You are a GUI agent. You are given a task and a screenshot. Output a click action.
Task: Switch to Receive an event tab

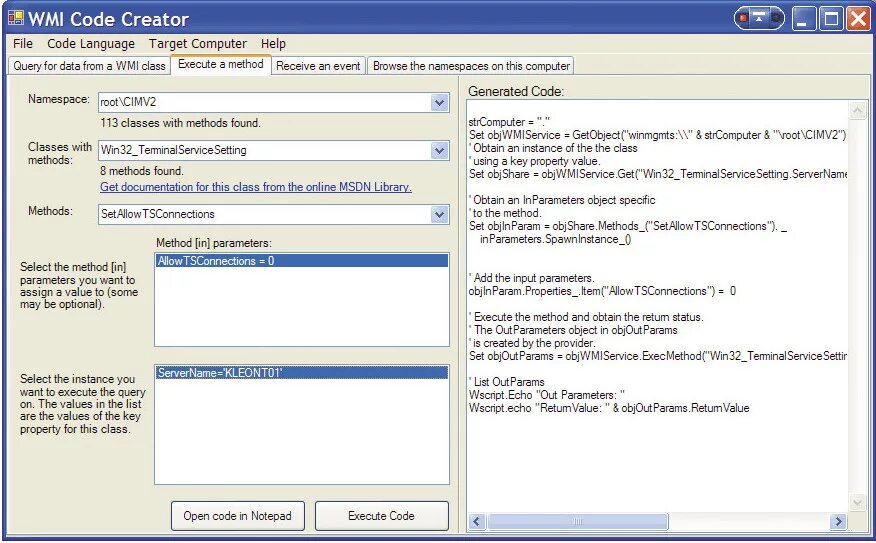[x=318, y=66]
